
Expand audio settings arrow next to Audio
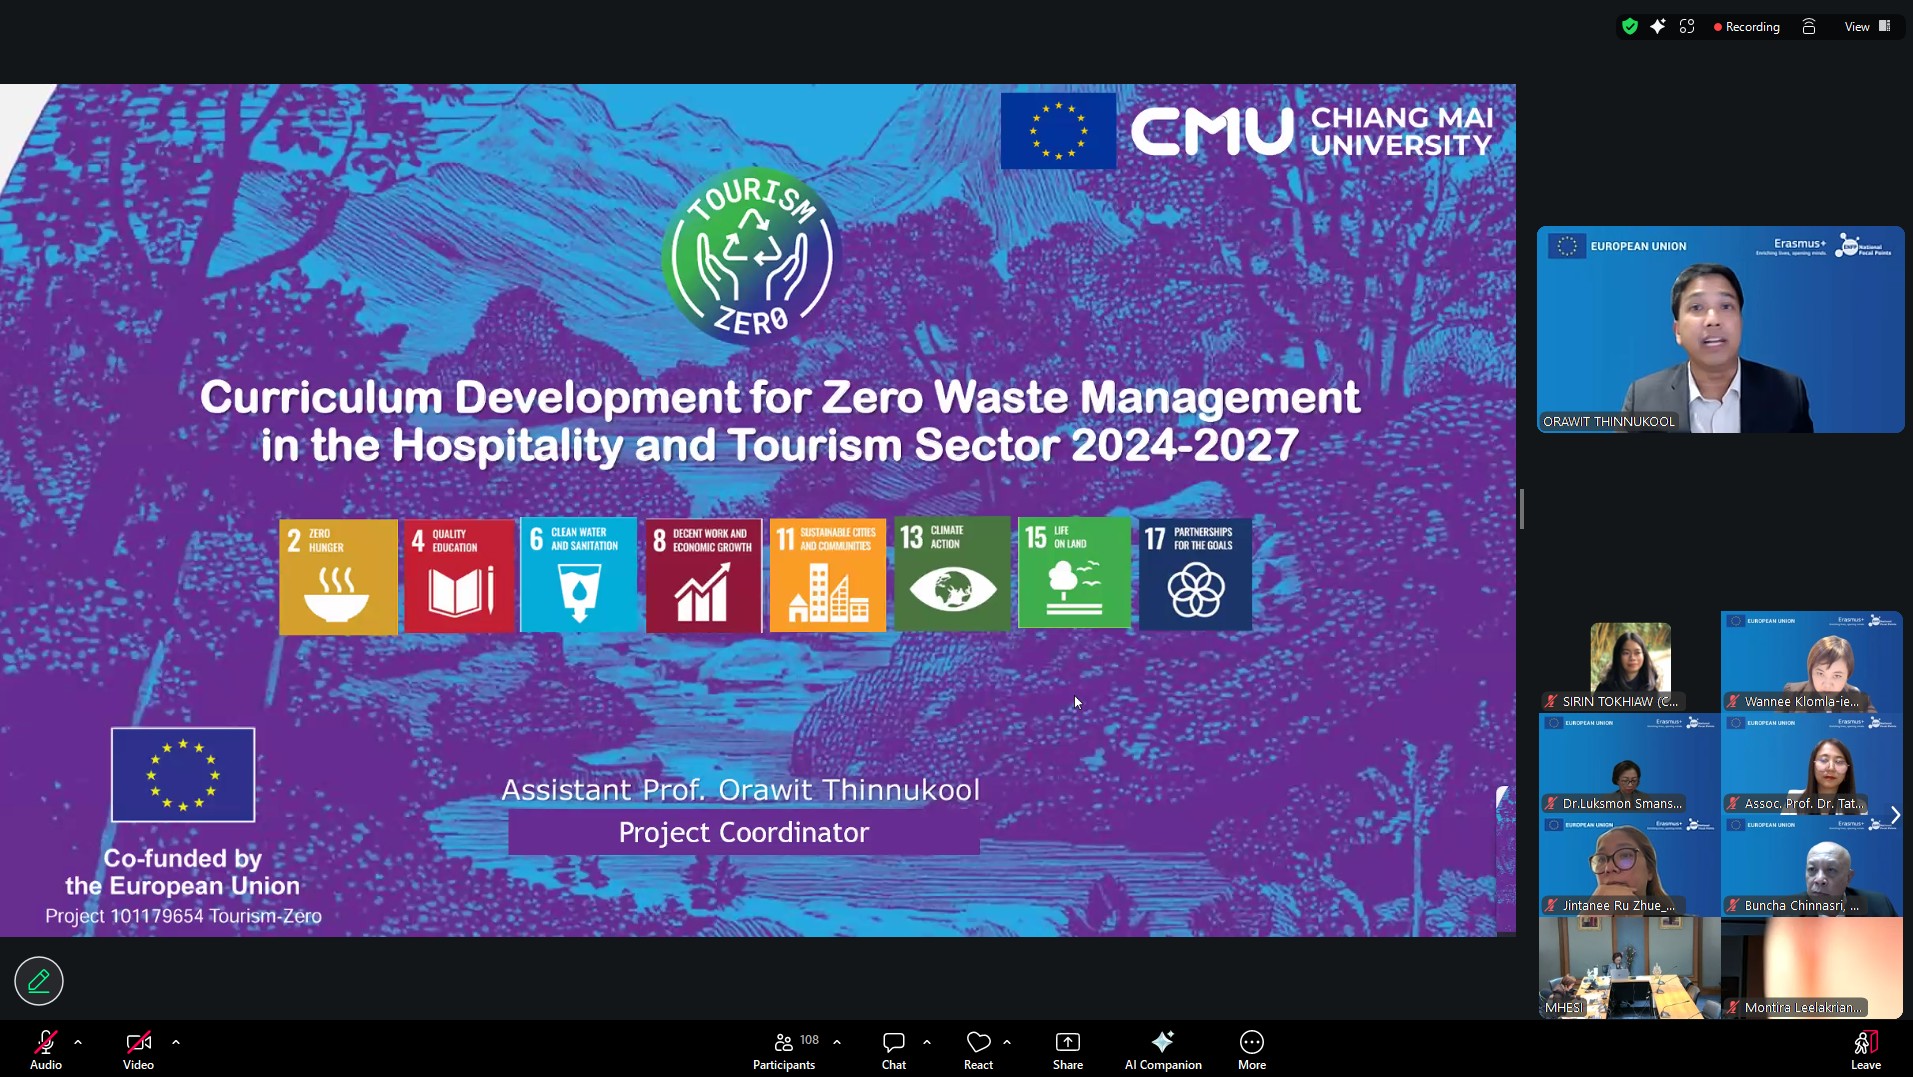coord(78,1042)
